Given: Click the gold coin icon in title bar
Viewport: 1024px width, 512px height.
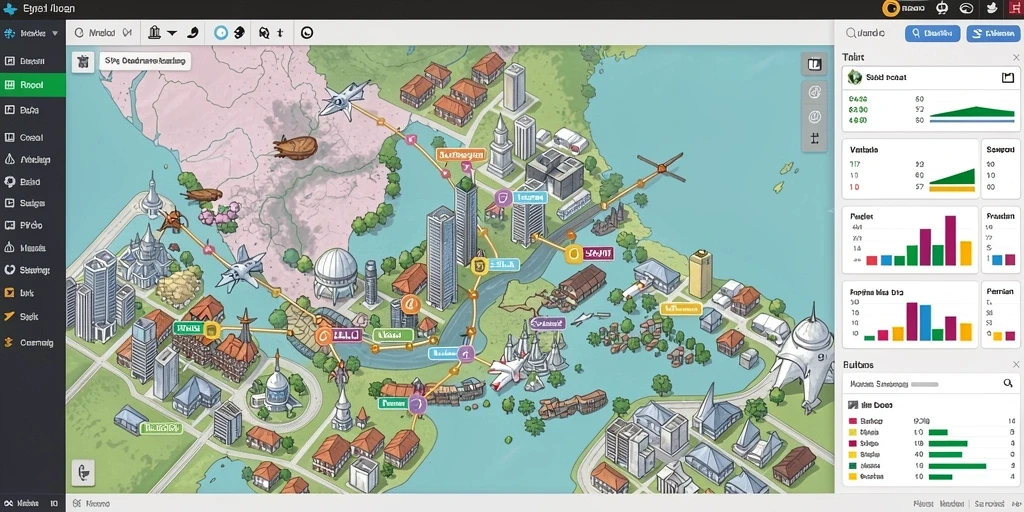Looking at the screenshot, I should tap(889, 8).
